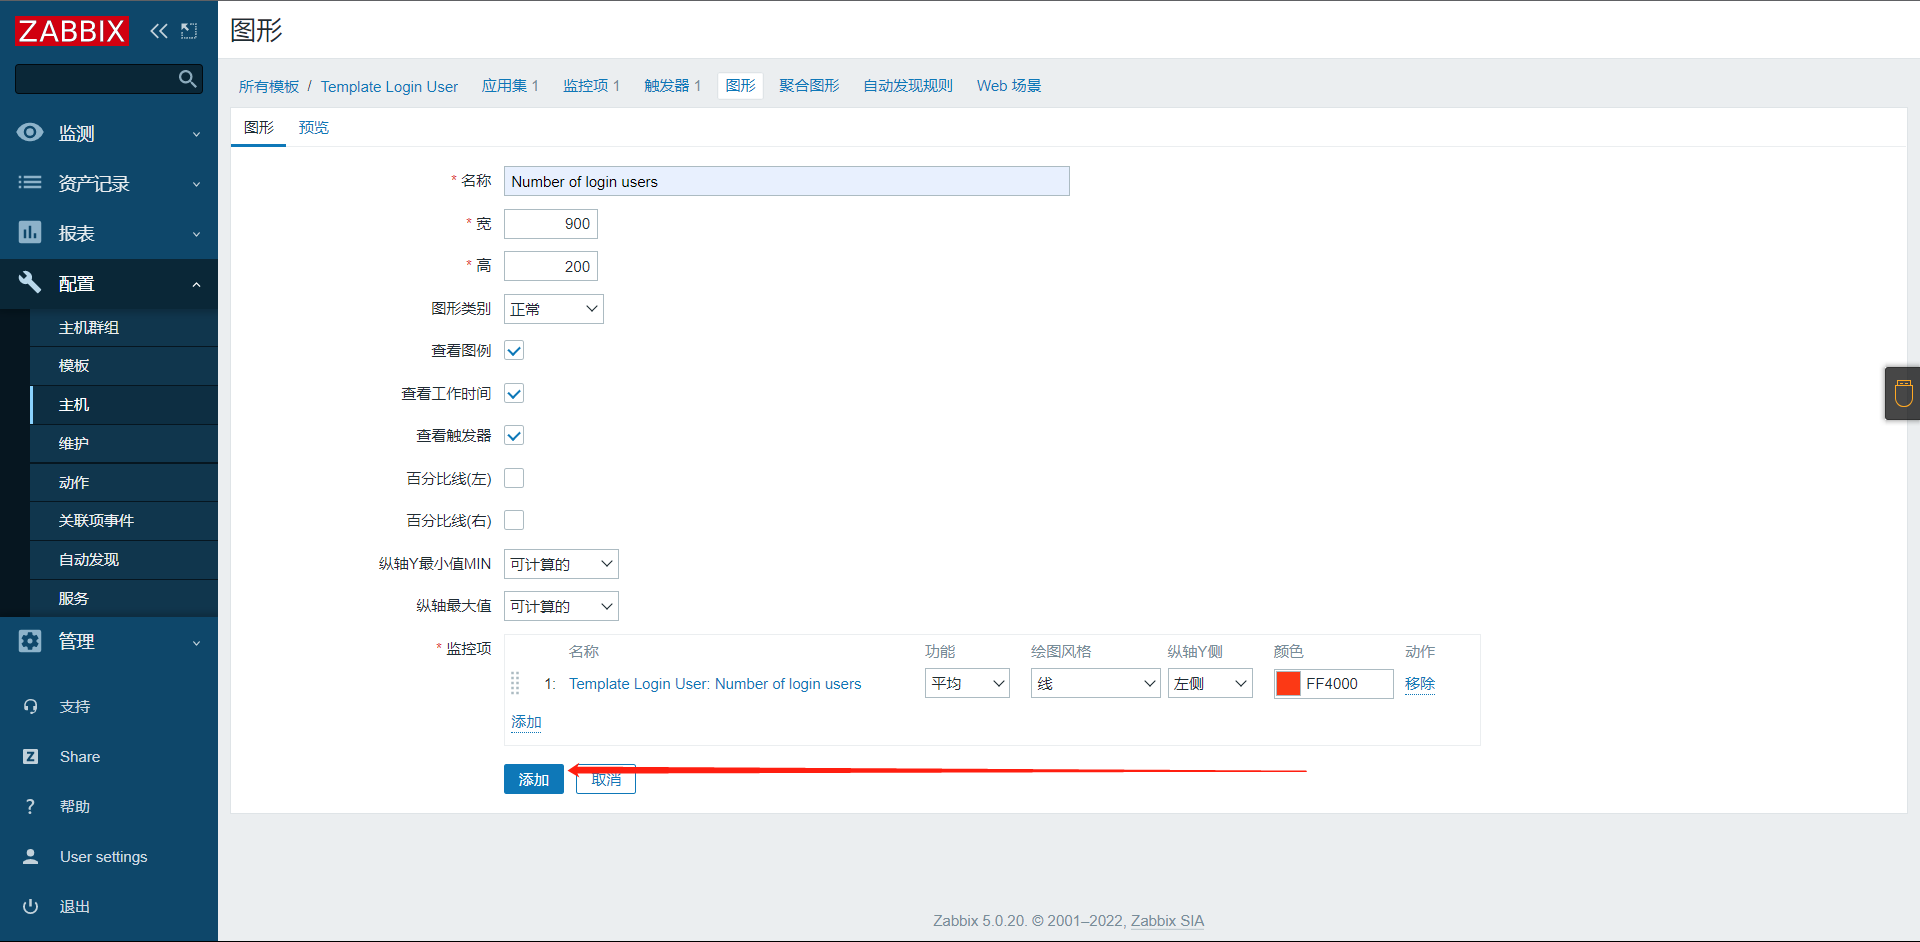Screen dimensions: 1920x942
Task: Click the 帮助 question mark icon
Action: [30, 807]
